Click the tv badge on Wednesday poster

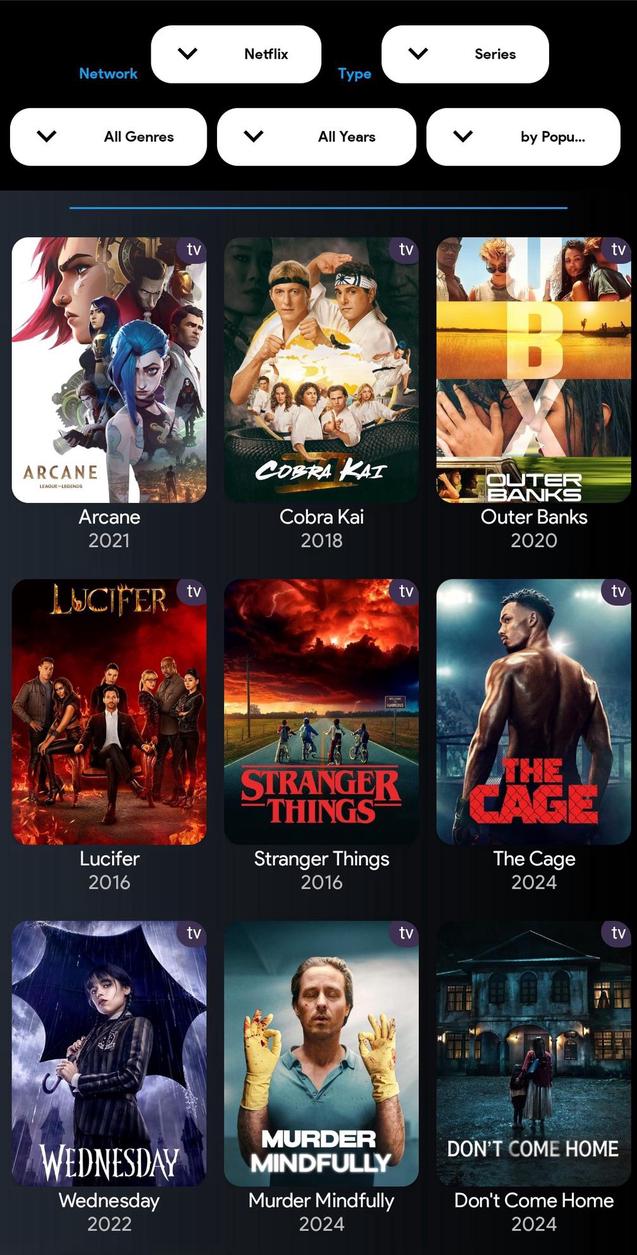pos(193,934)
